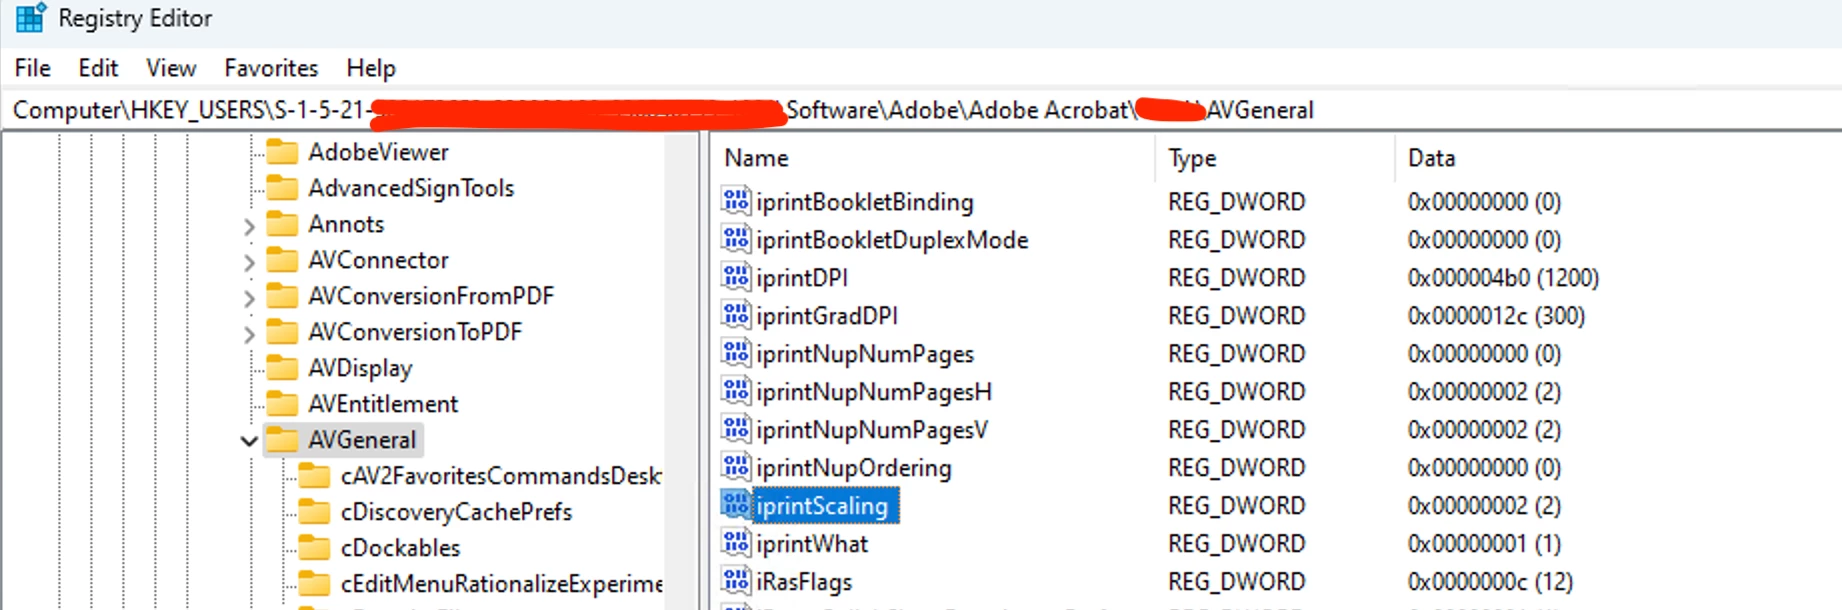Image resolution: width=1842 pixels, height=610 pixels.
Task: Open the Favorites menu
Action: point(271,68)
